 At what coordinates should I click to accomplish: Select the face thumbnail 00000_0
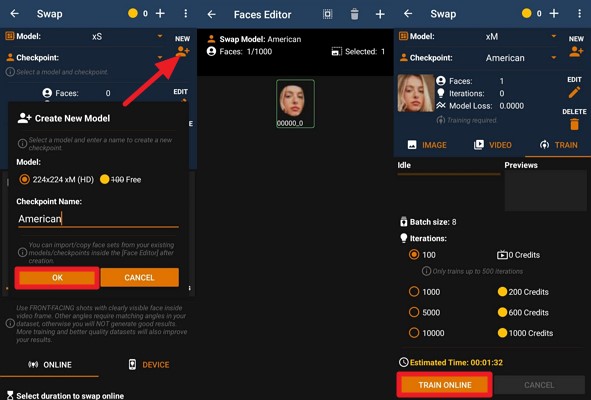pos(295,104)
